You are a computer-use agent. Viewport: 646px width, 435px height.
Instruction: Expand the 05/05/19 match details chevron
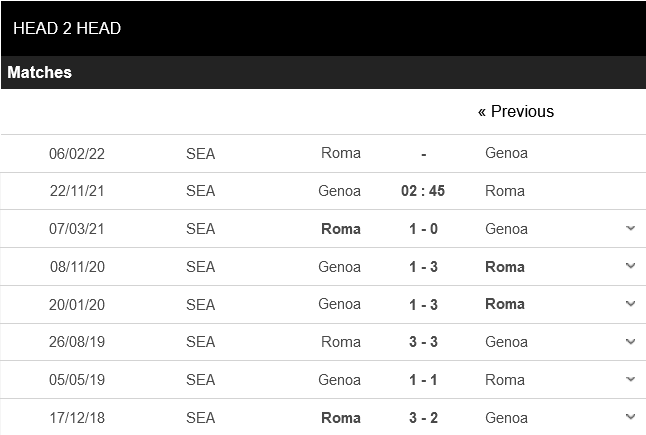pyautogui.click(x=630, y=380)
